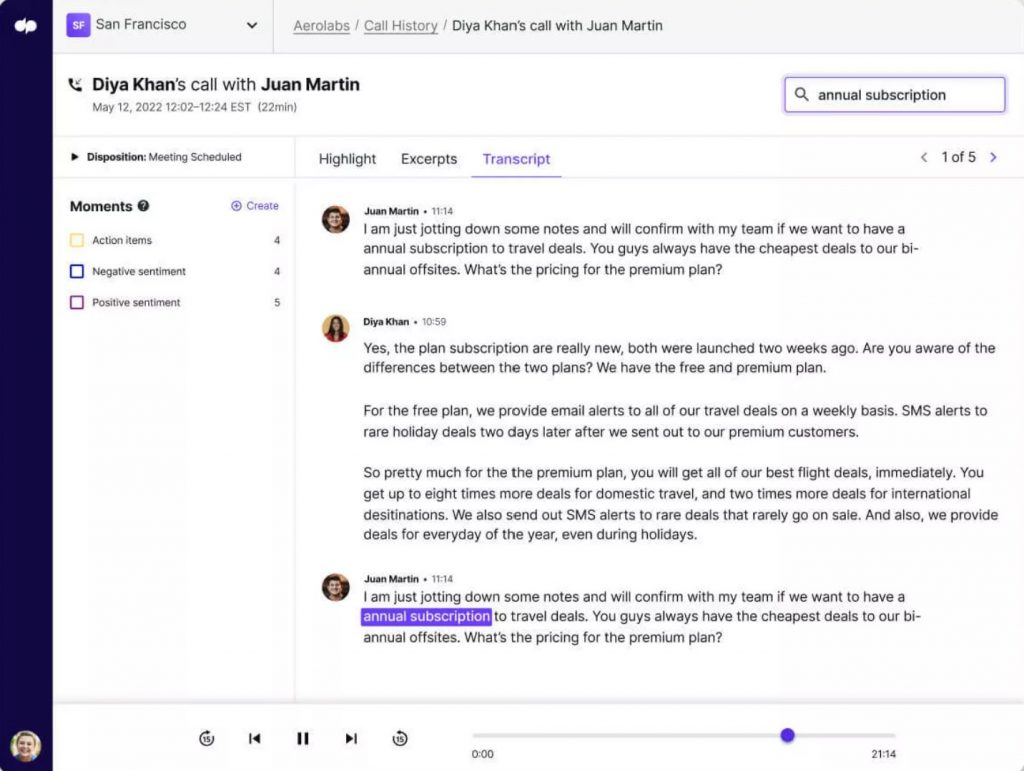Image resolution: width=1024 pixels, height=771 pixels.
Task: Enable the Positive sentiment checkbox
Action: [77, 302]
